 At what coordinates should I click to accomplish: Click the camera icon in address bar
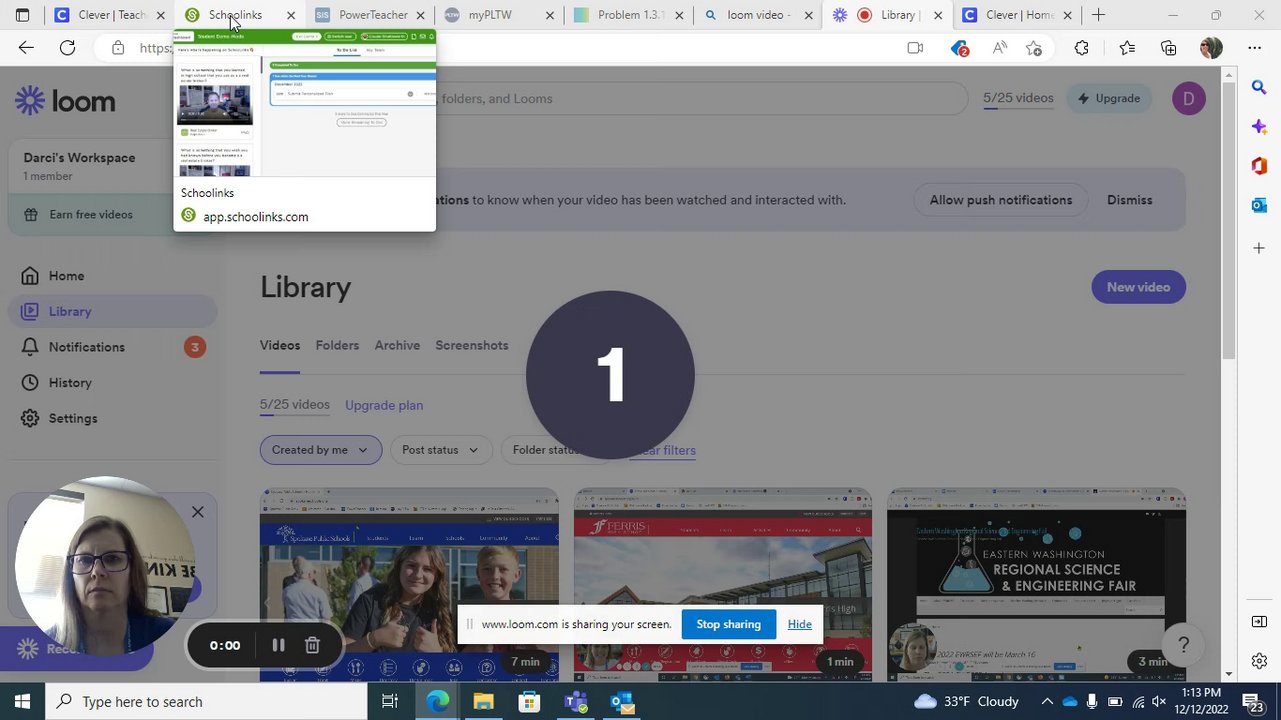pyautogui.click(x=915, y=48)
